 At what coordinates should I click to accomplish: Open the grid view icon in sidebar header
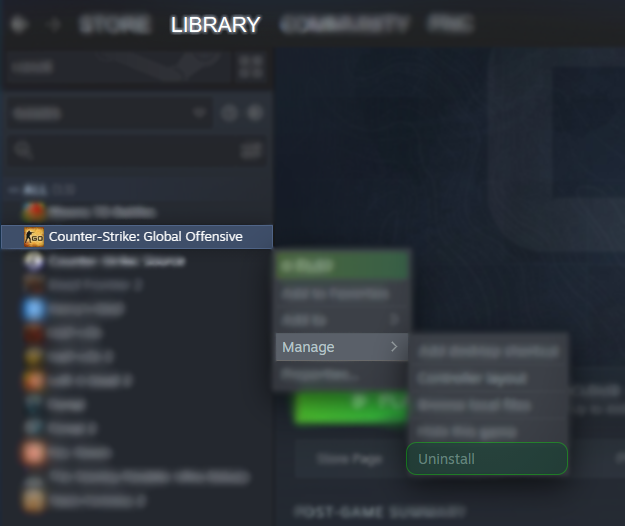[250, 67]
